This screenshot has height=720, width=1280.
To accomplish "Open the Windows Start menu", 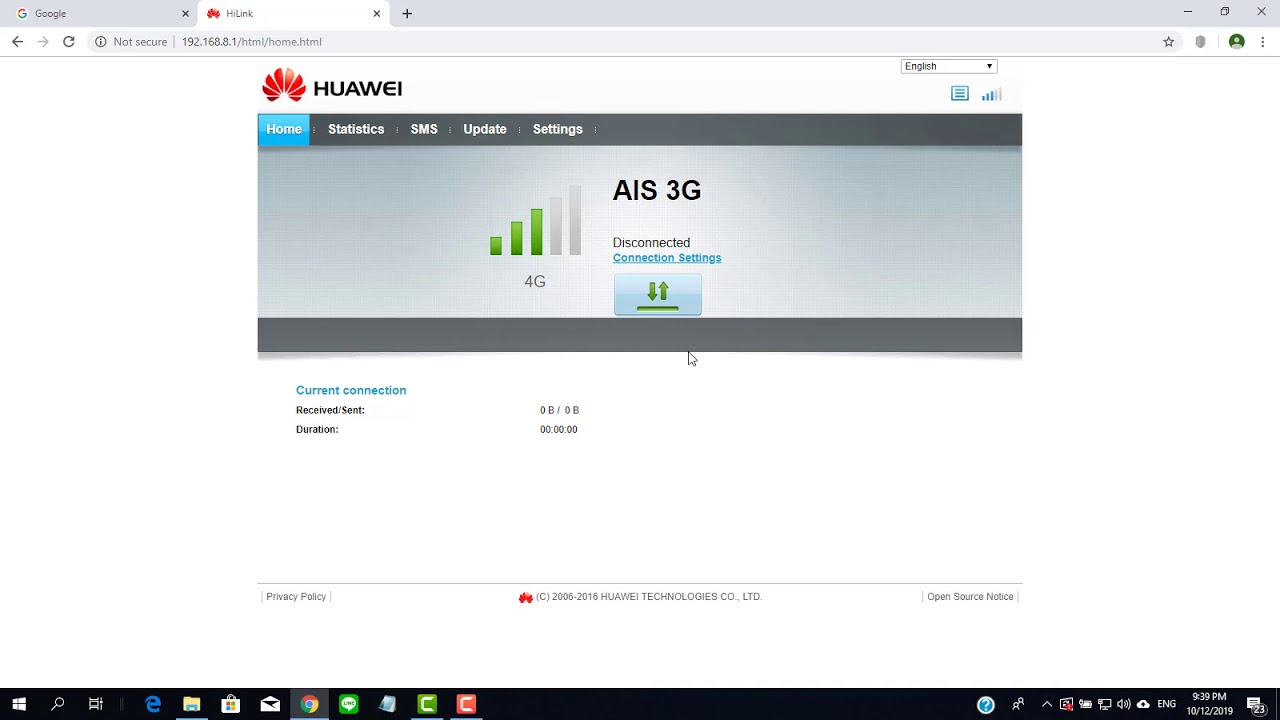I will (19, 704).
